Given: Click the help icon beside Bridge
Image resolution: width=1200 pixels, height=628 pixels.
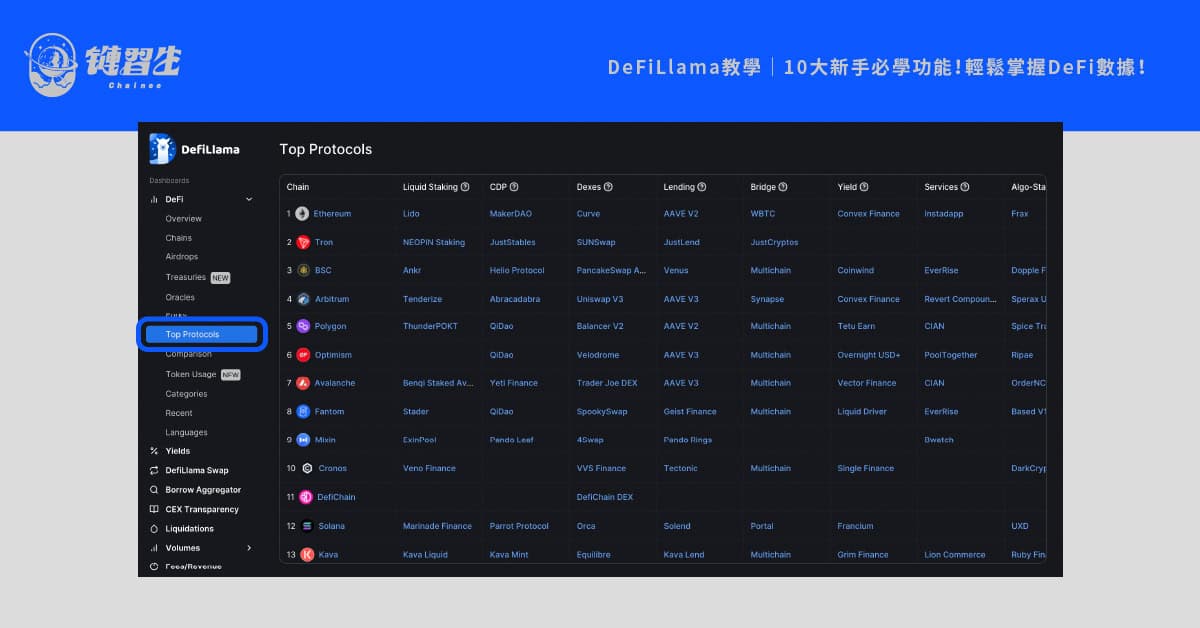Looking at the screenshot, I should [783, 187].
